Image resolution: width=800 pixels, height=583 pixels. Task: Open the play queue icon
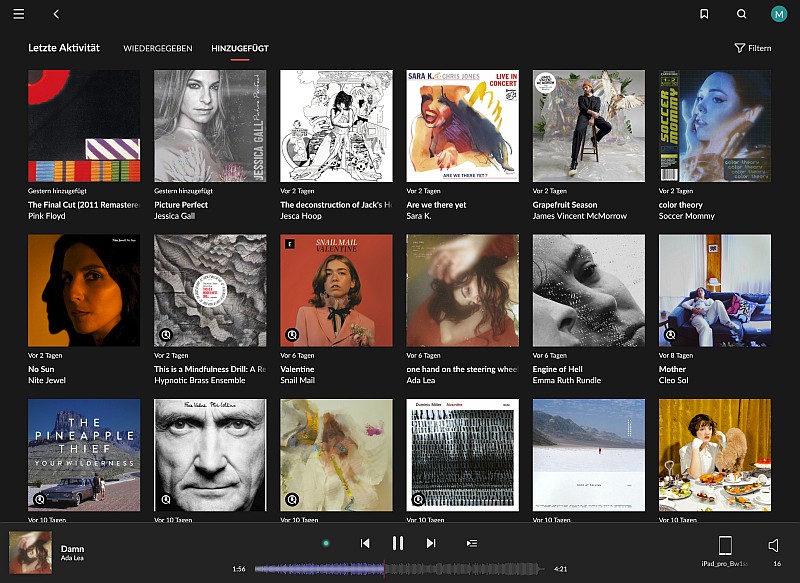point(472,543)
